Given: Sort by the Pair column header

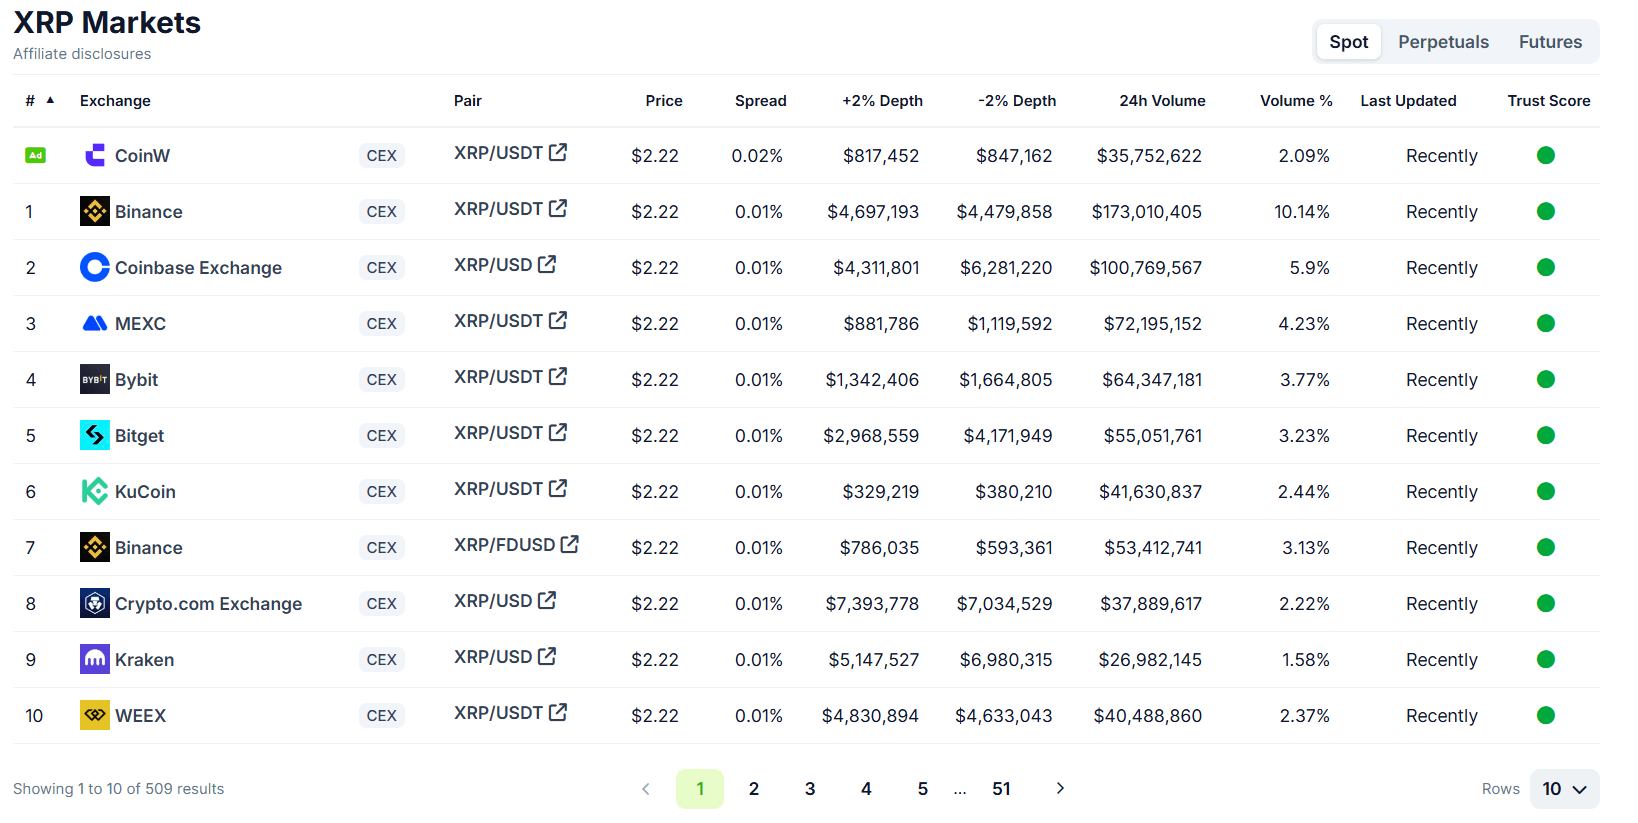Looking at the screenshot, I should (x=468, y=101).
